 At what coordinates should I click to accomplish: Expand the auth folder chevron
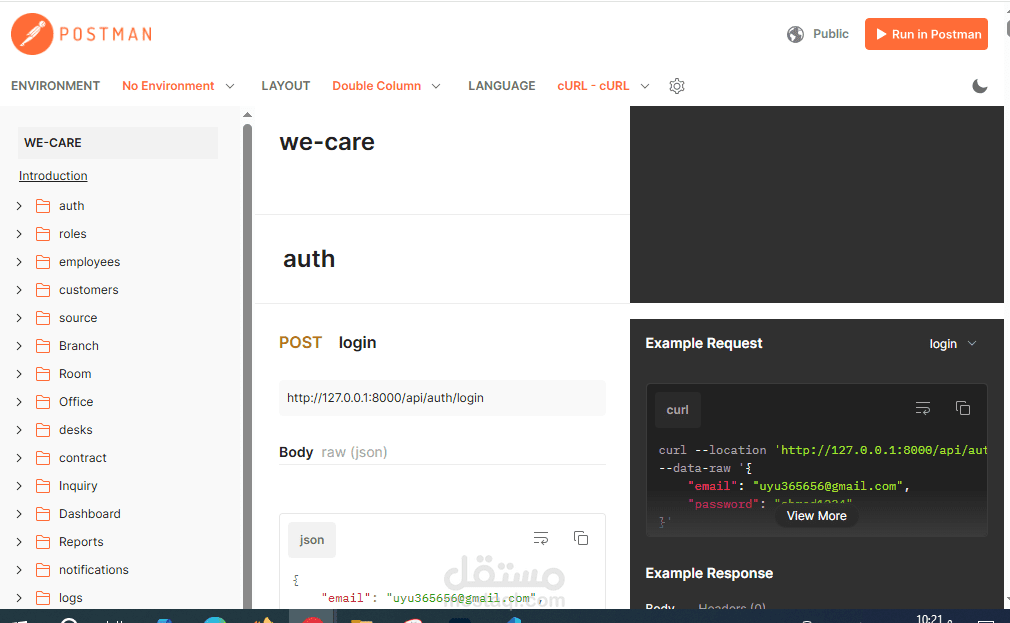point(19,206)
